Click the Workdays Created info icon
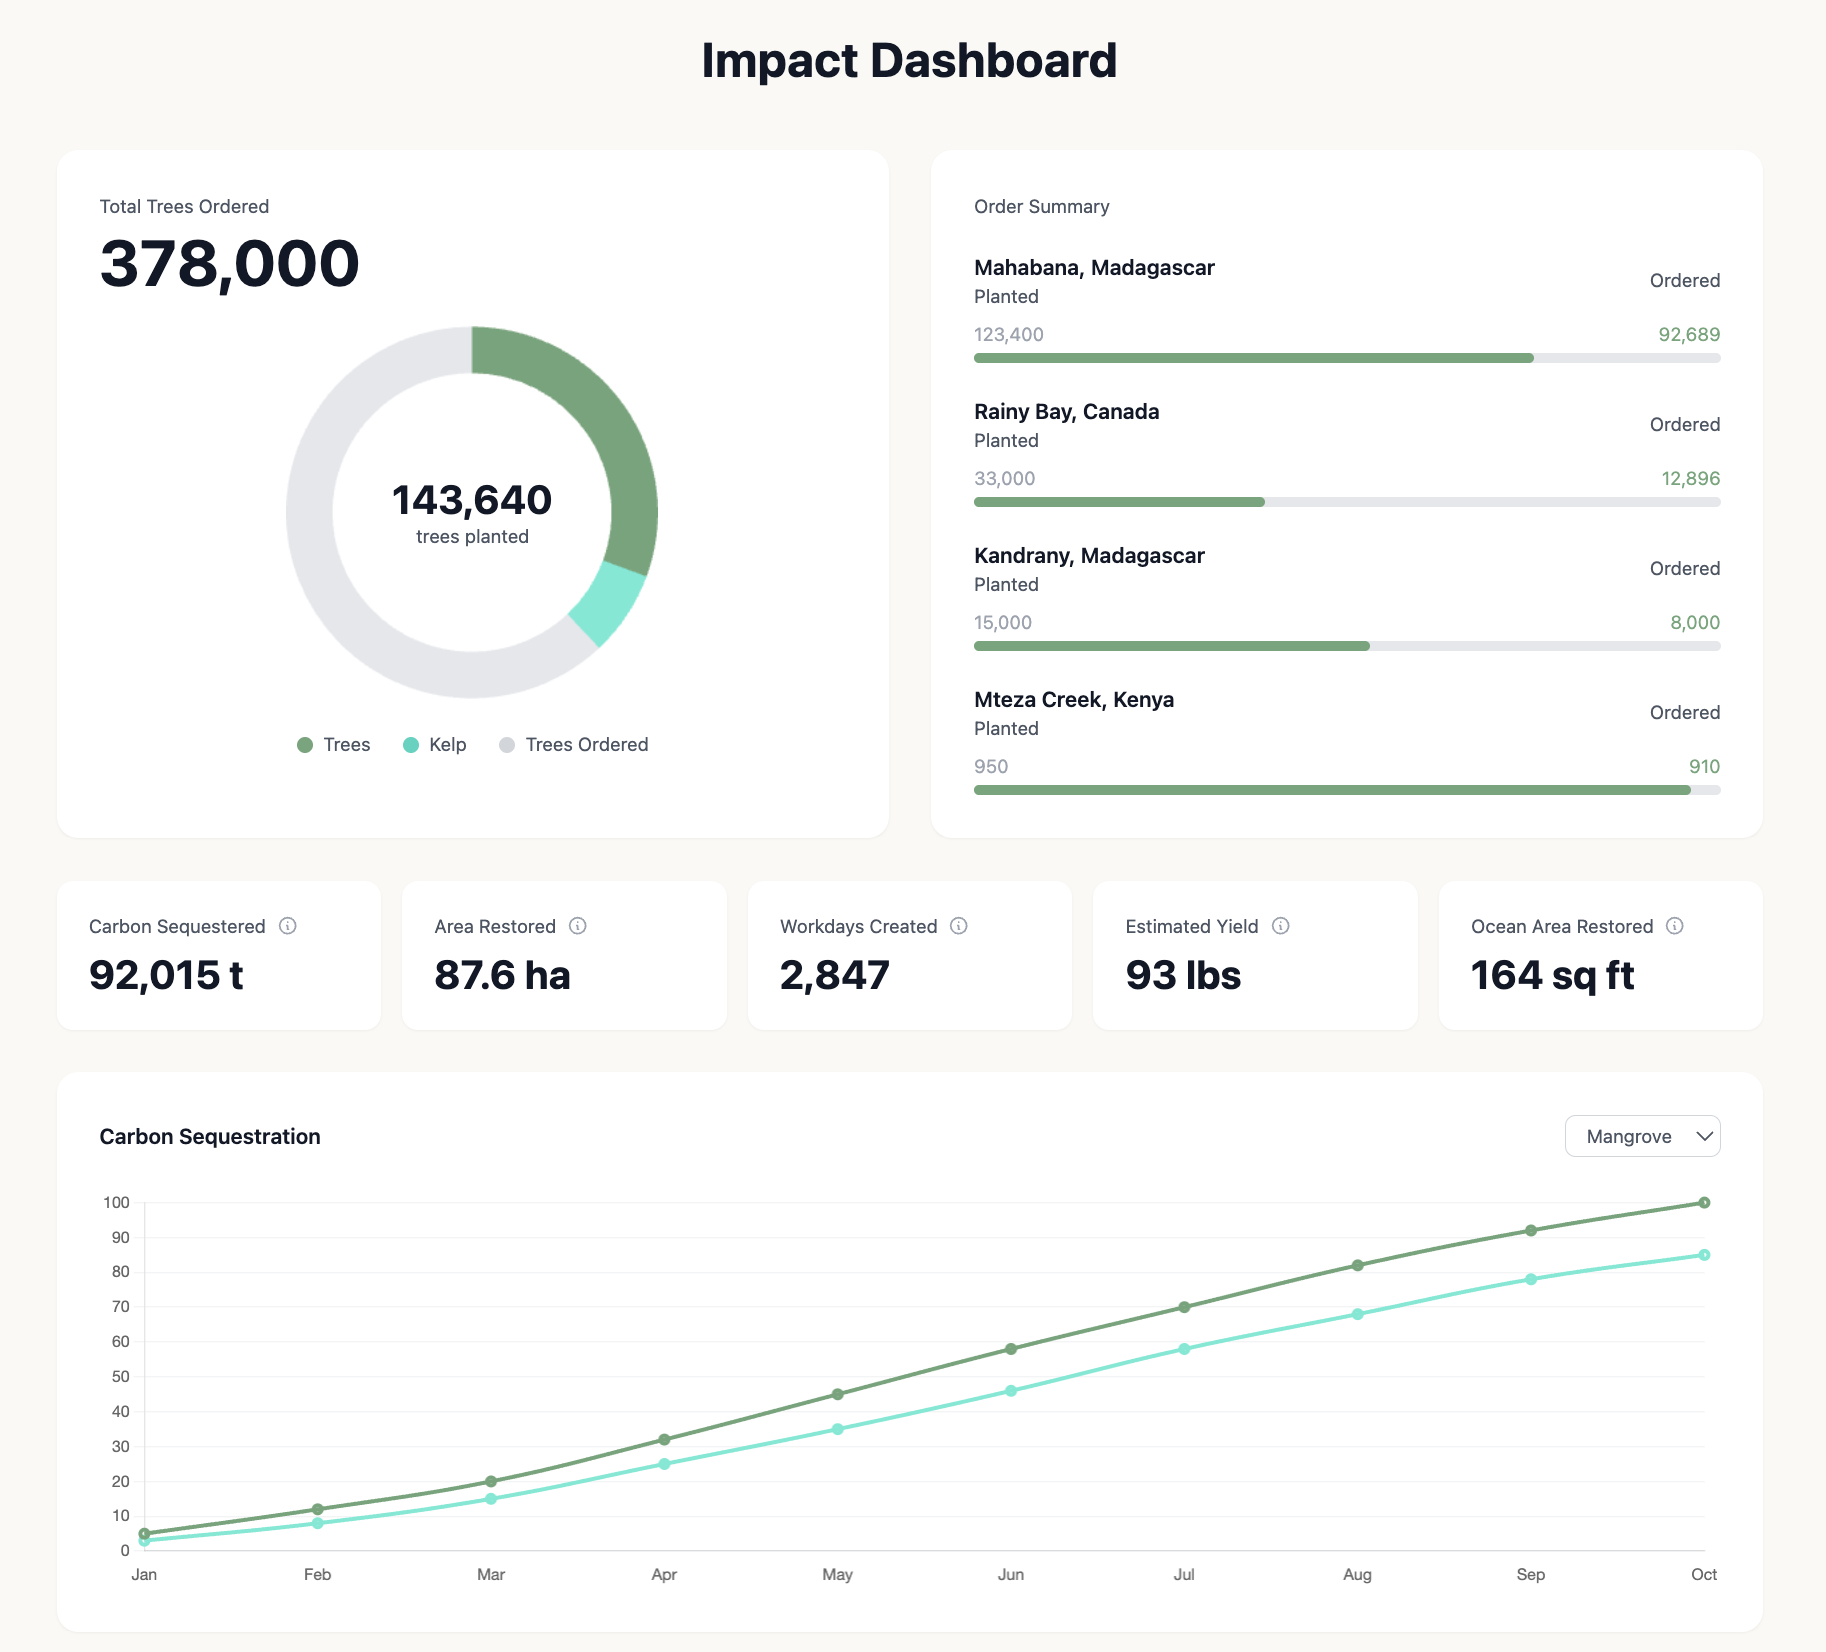 958,926
